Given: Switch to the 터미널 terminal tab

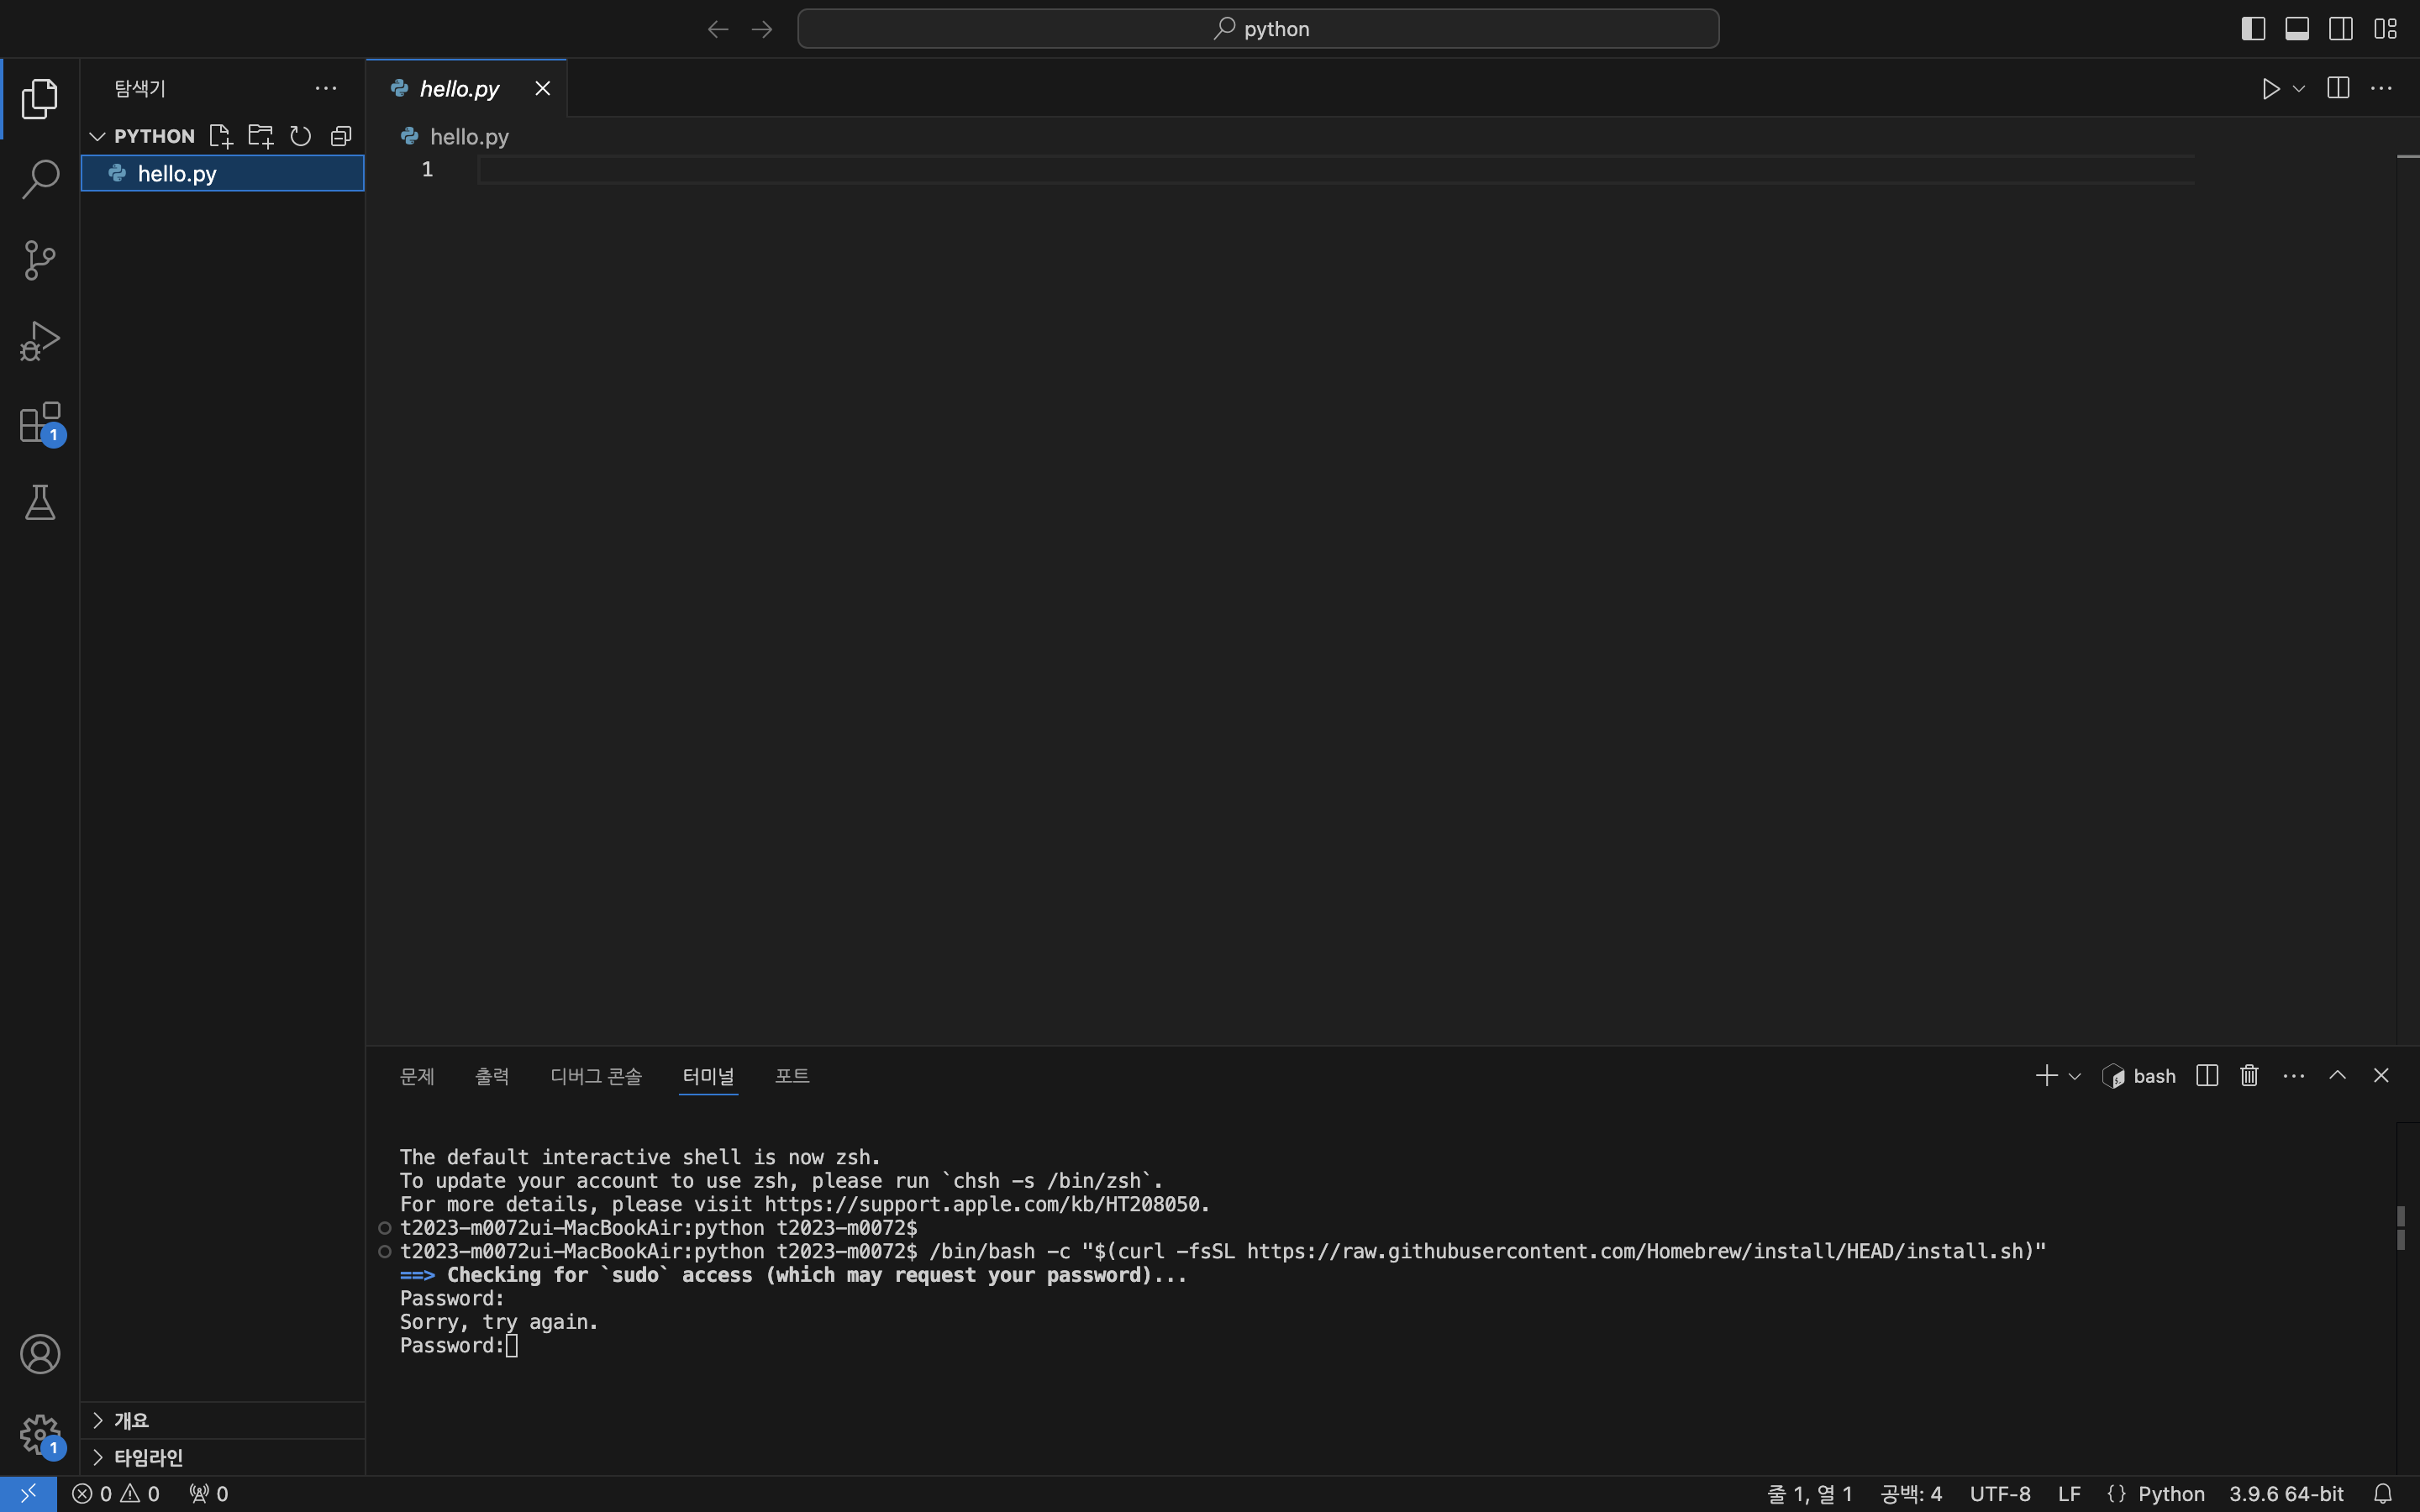Looking at the screenshot, I should [708, 1076].
